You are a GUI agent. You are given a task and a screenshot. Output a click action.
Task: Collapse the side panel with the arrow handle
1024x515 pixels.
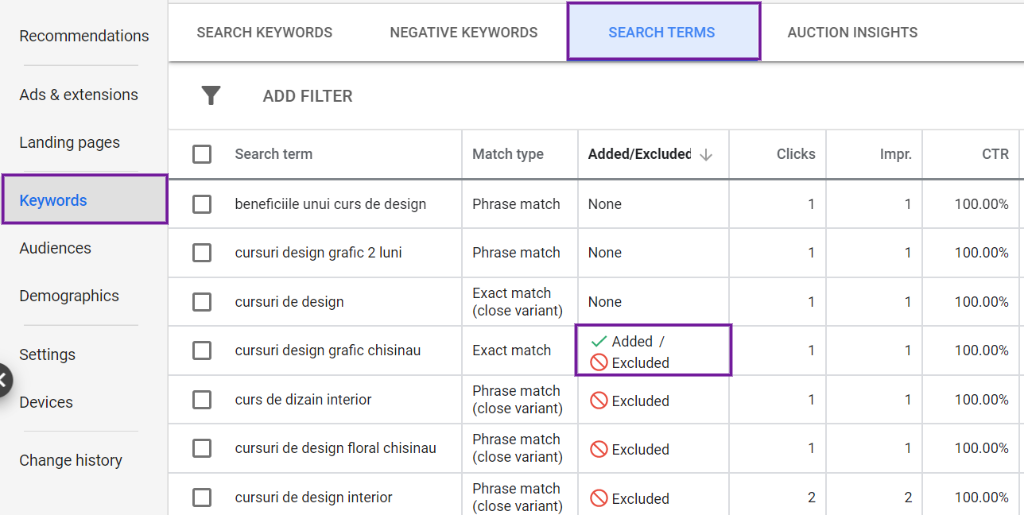3,380
